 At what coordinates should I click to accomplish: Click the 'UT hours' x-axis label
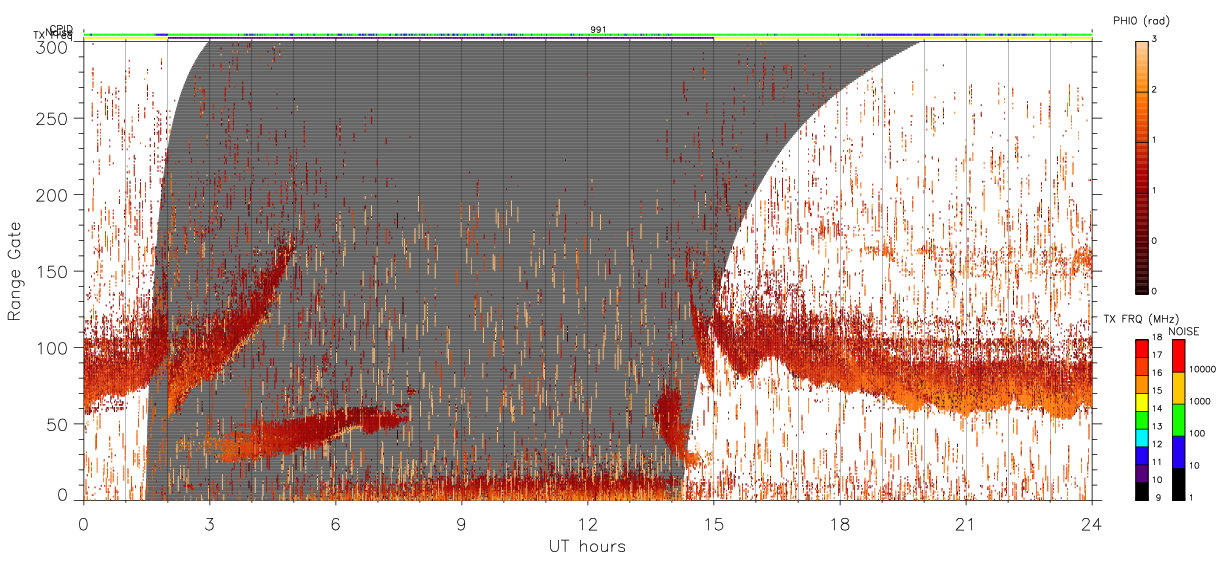[587, 546]
